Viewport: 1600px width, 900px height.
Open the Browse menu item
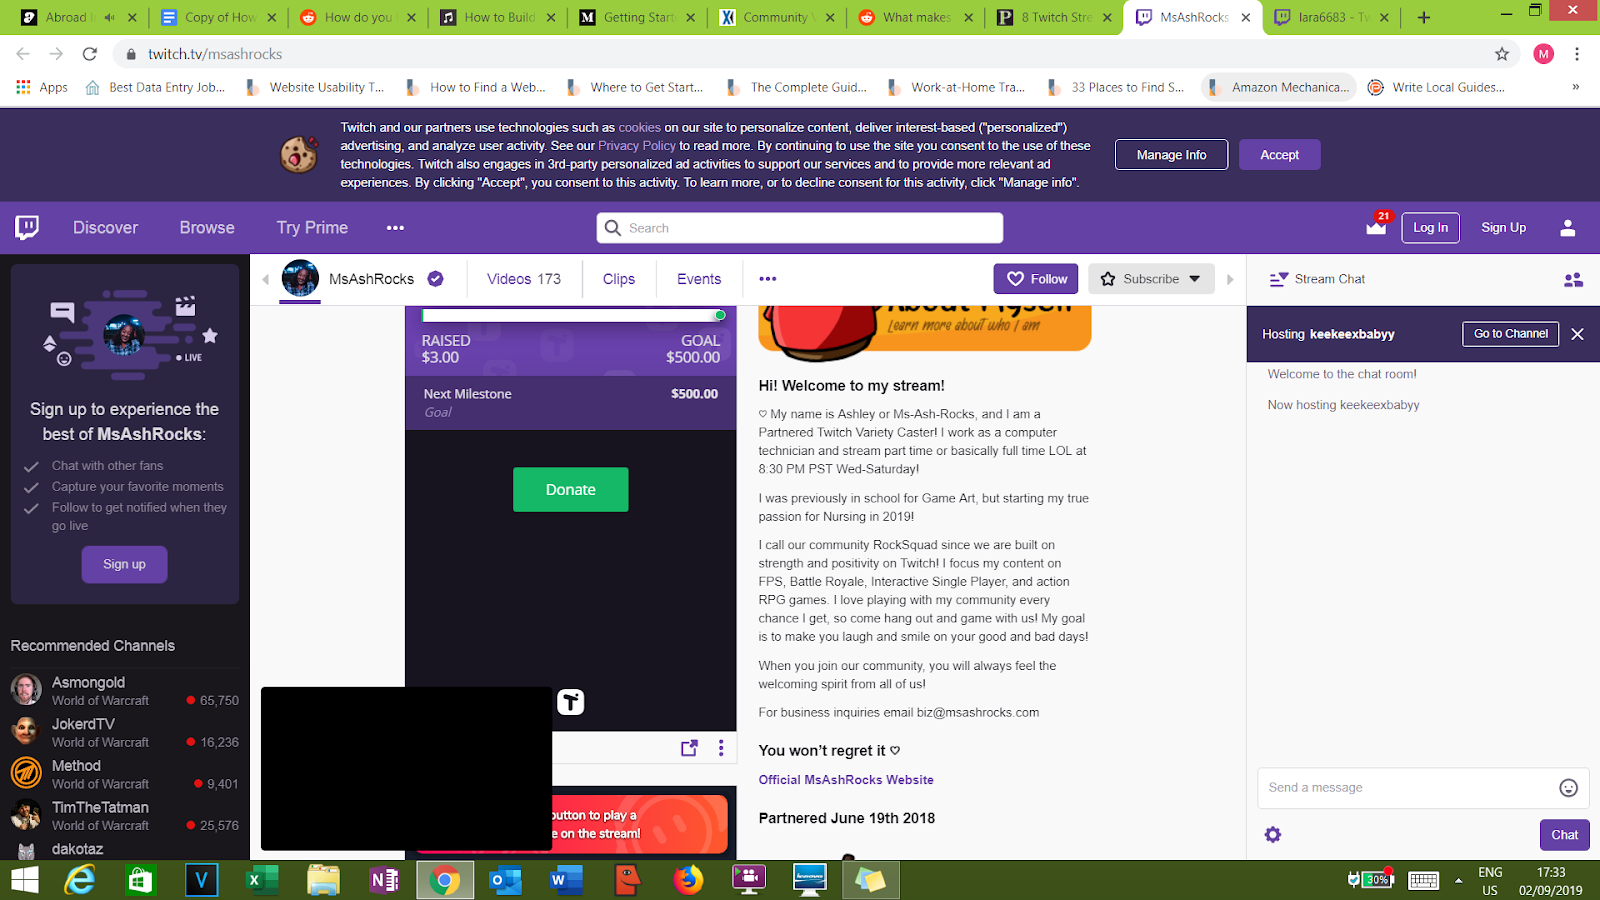(x=207, y=228)
